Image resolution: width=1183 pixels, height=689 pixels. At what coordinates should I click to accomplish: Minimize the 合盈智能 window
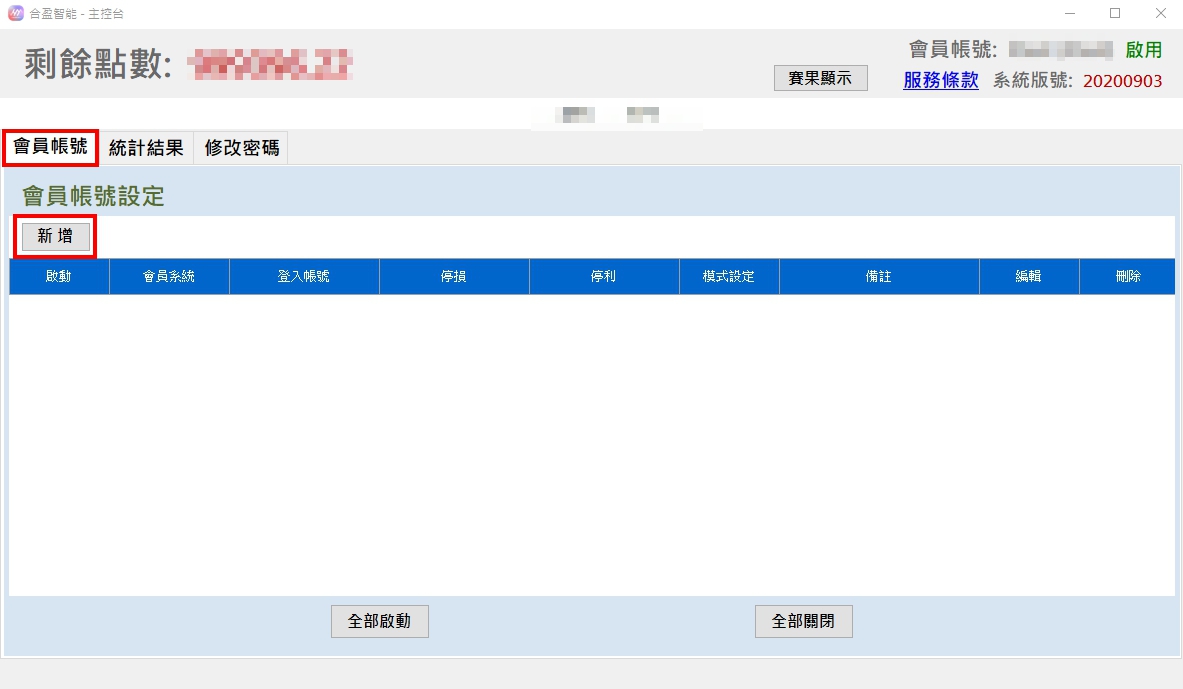click(1069, 14)
